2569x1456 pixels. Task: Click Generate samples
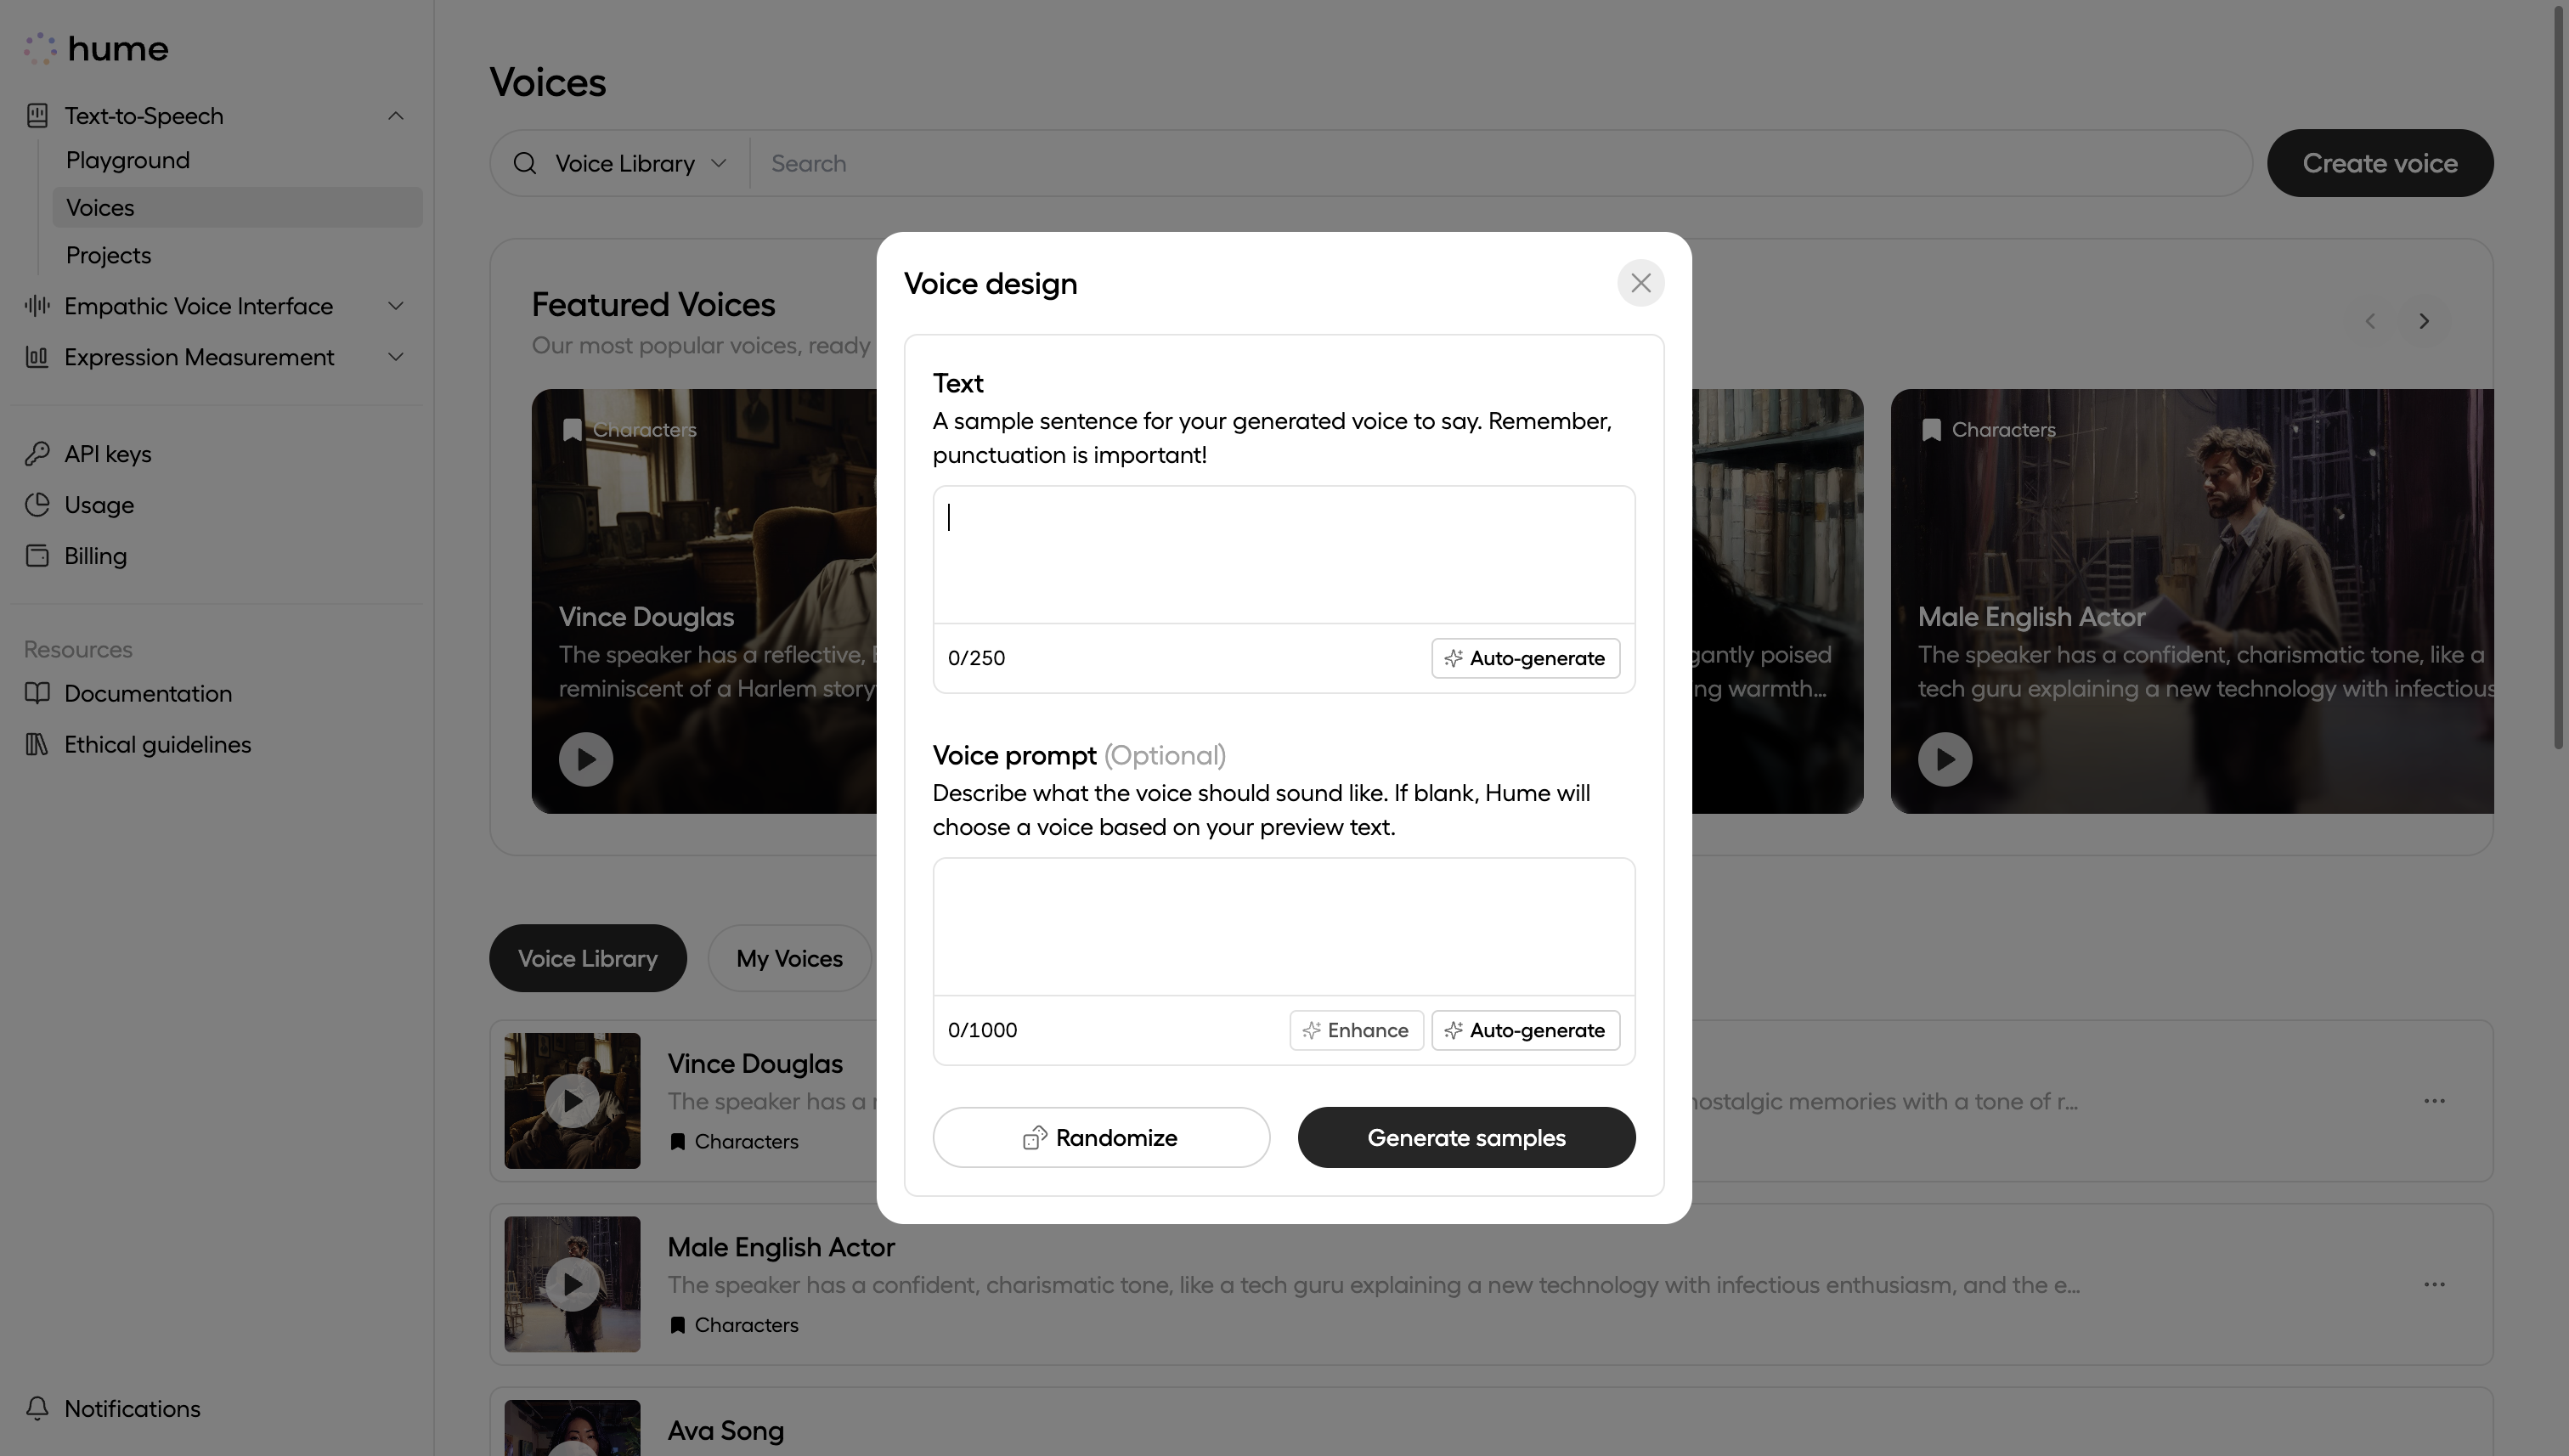click(x=1466, y=1137)
